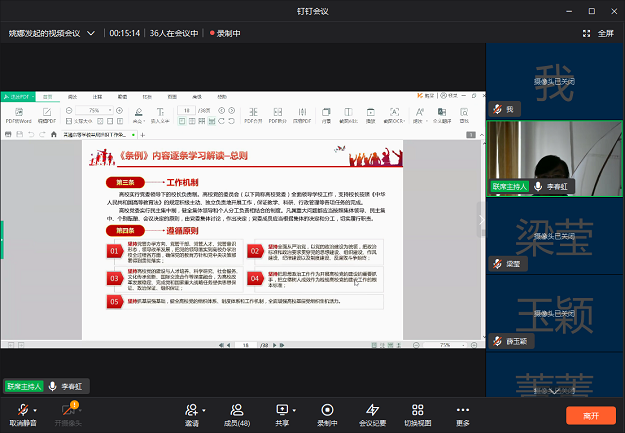Click 梁莹's muted microphone icon

[x=496, y=265]
